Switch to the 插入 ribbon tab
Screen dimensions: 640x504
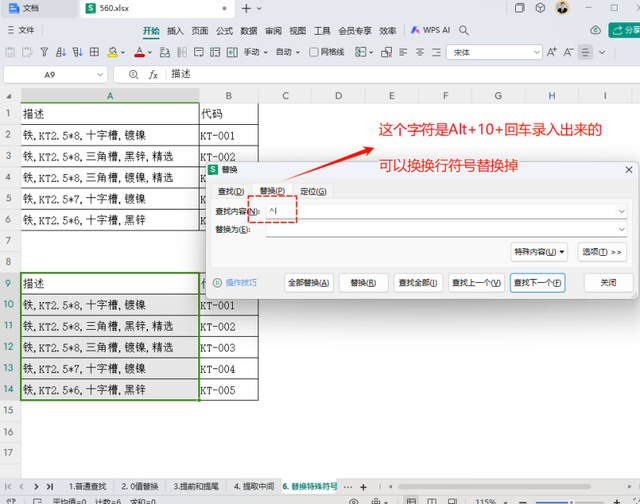coord(175,31)
